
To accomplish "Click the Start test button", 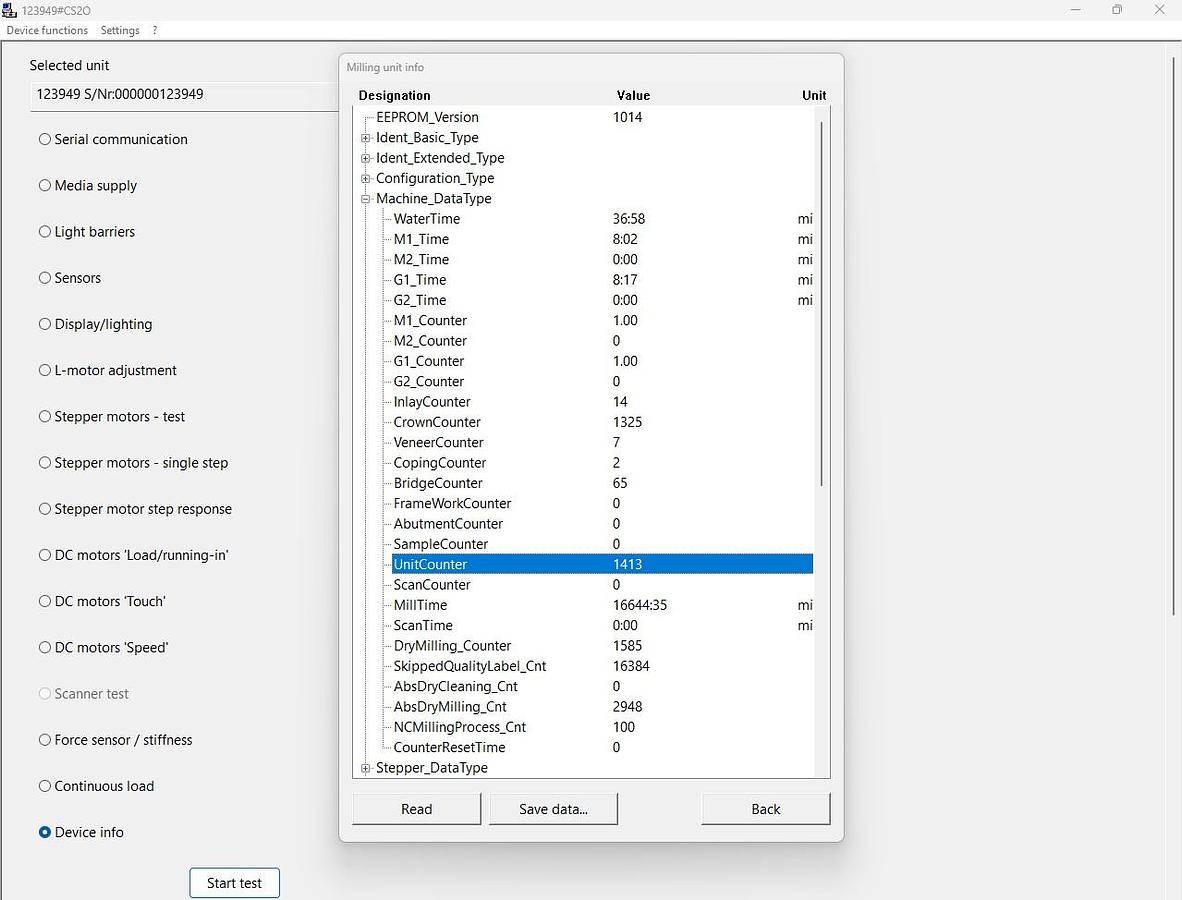I will pyautogui.click(x=234, y=883).
